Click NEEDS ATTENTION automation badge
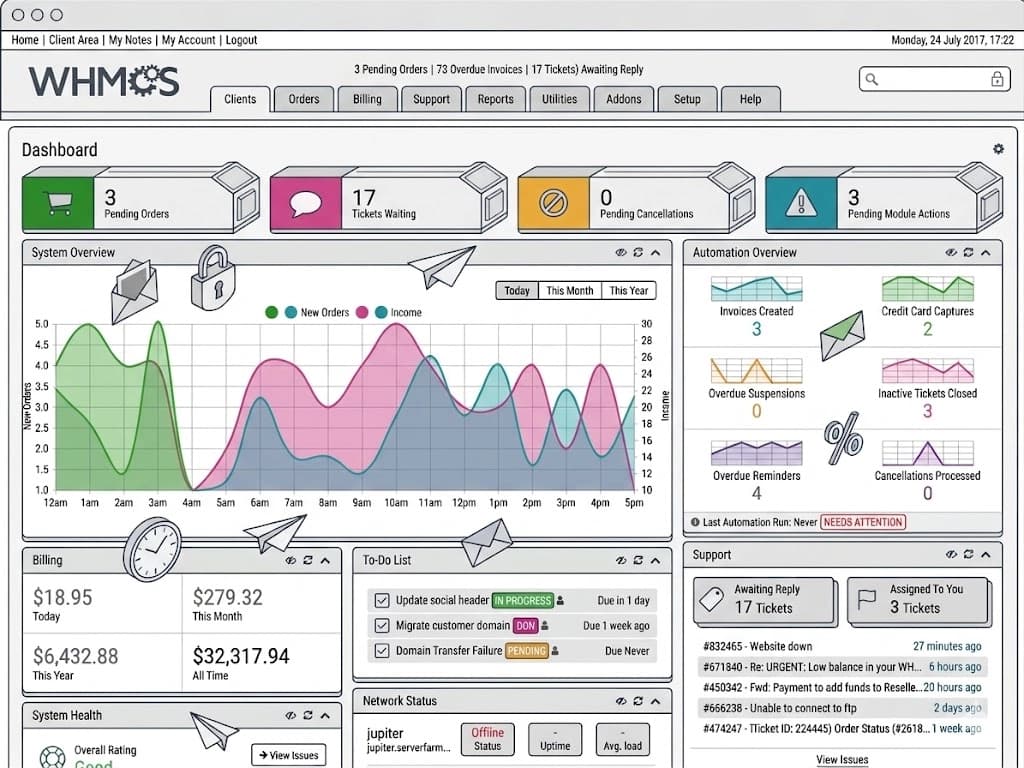This screenshot has width=1024, height=768. click(863, 522)
